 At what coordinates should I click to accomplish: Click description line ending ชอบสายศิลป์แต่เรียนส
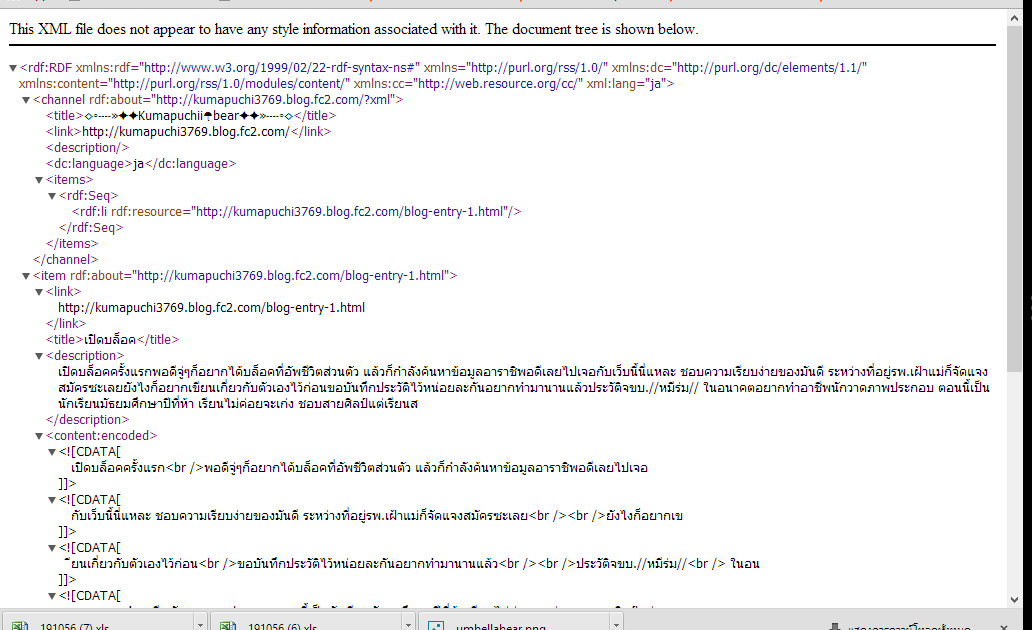(238, 404)
